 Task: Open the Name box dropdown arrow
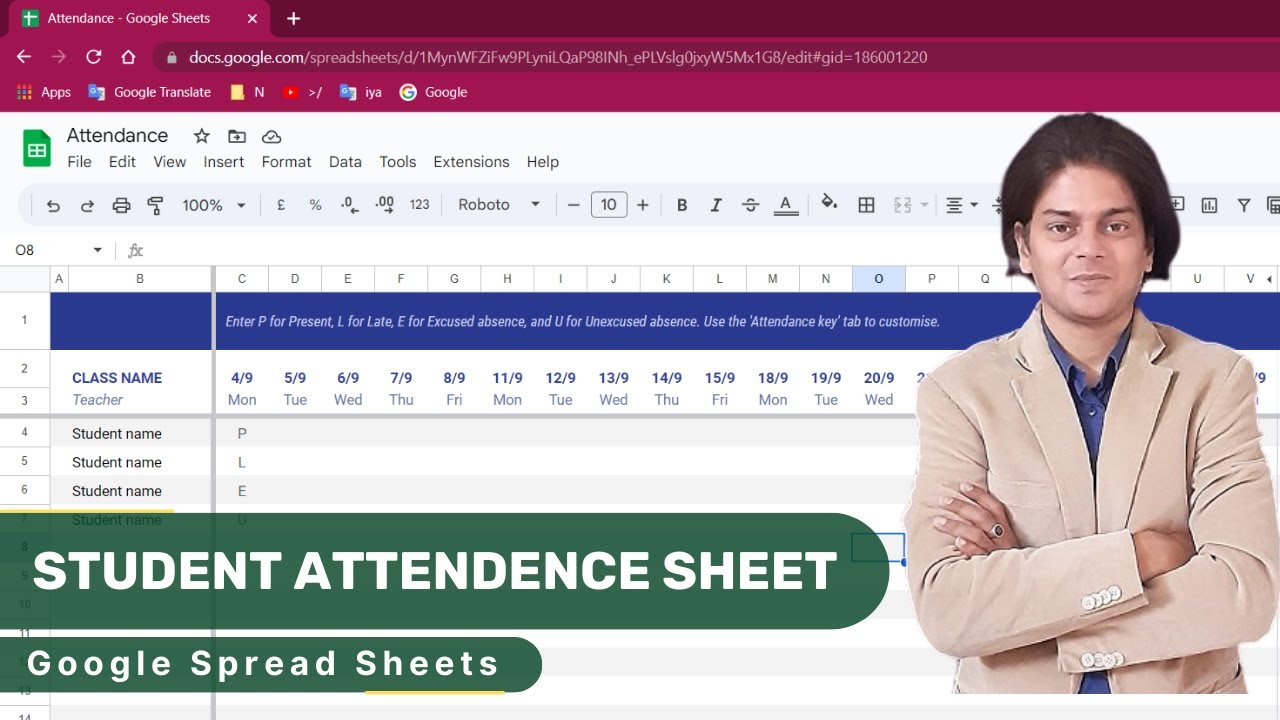97,250
